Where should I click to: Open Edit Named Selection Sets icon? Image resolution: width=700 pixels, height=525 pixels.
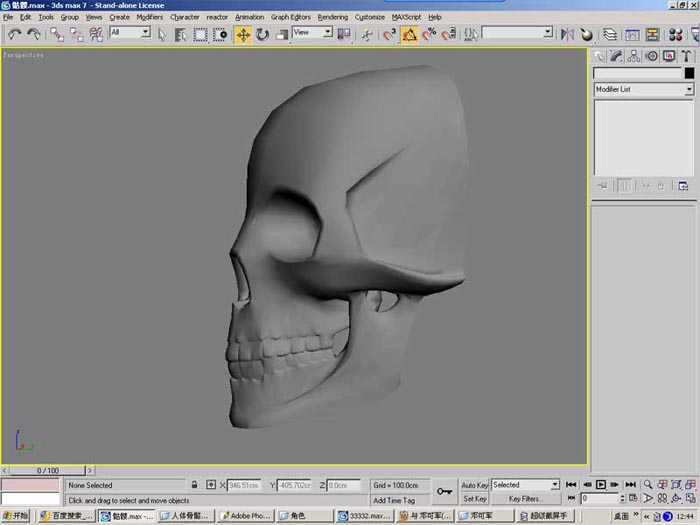(471, 34)
